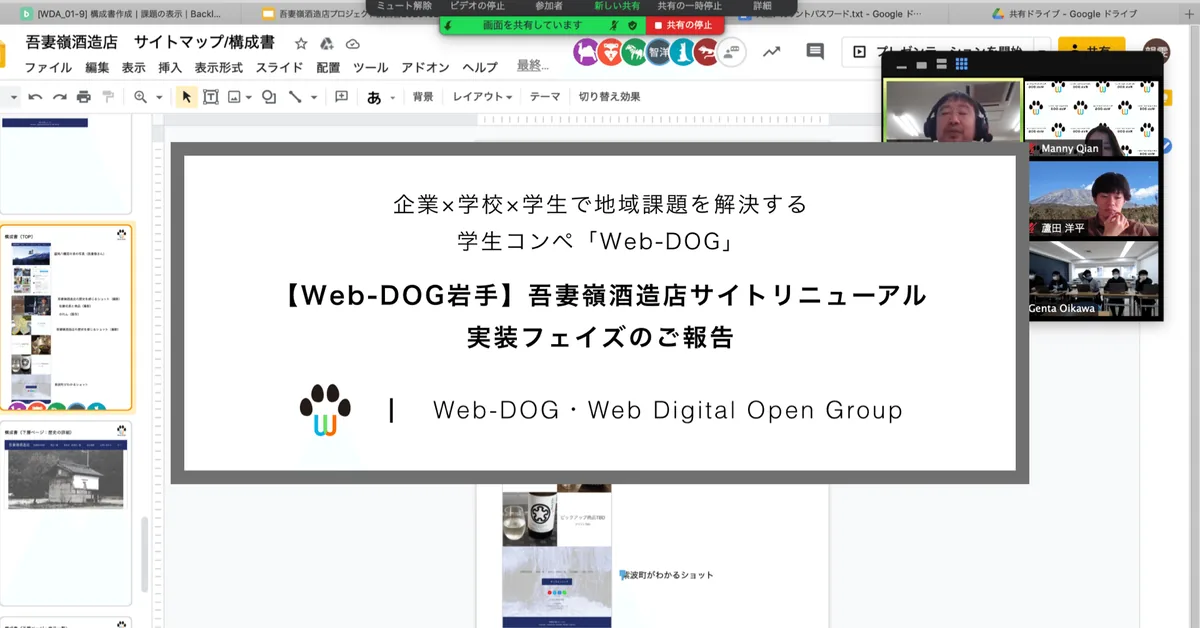The image size is (1200, 628).
Task: Open the ファイル menu
Action: point(48,67)
